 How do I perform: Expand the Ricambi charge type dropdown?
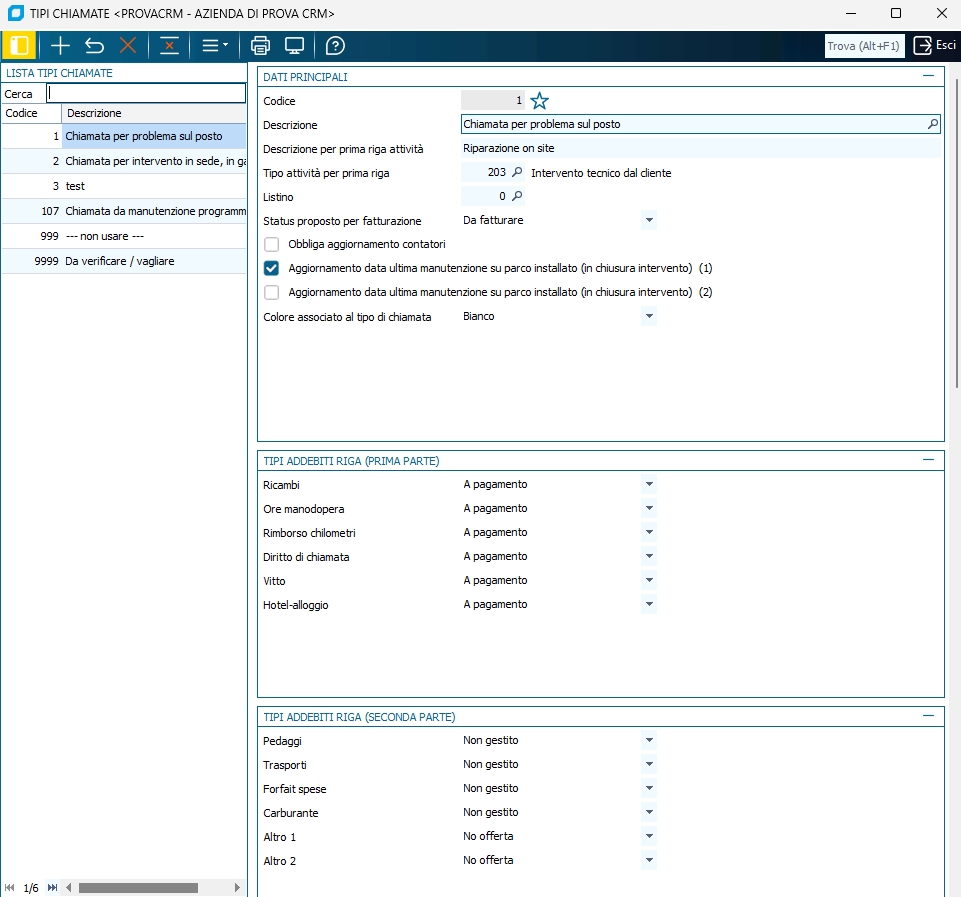(648, 484)
